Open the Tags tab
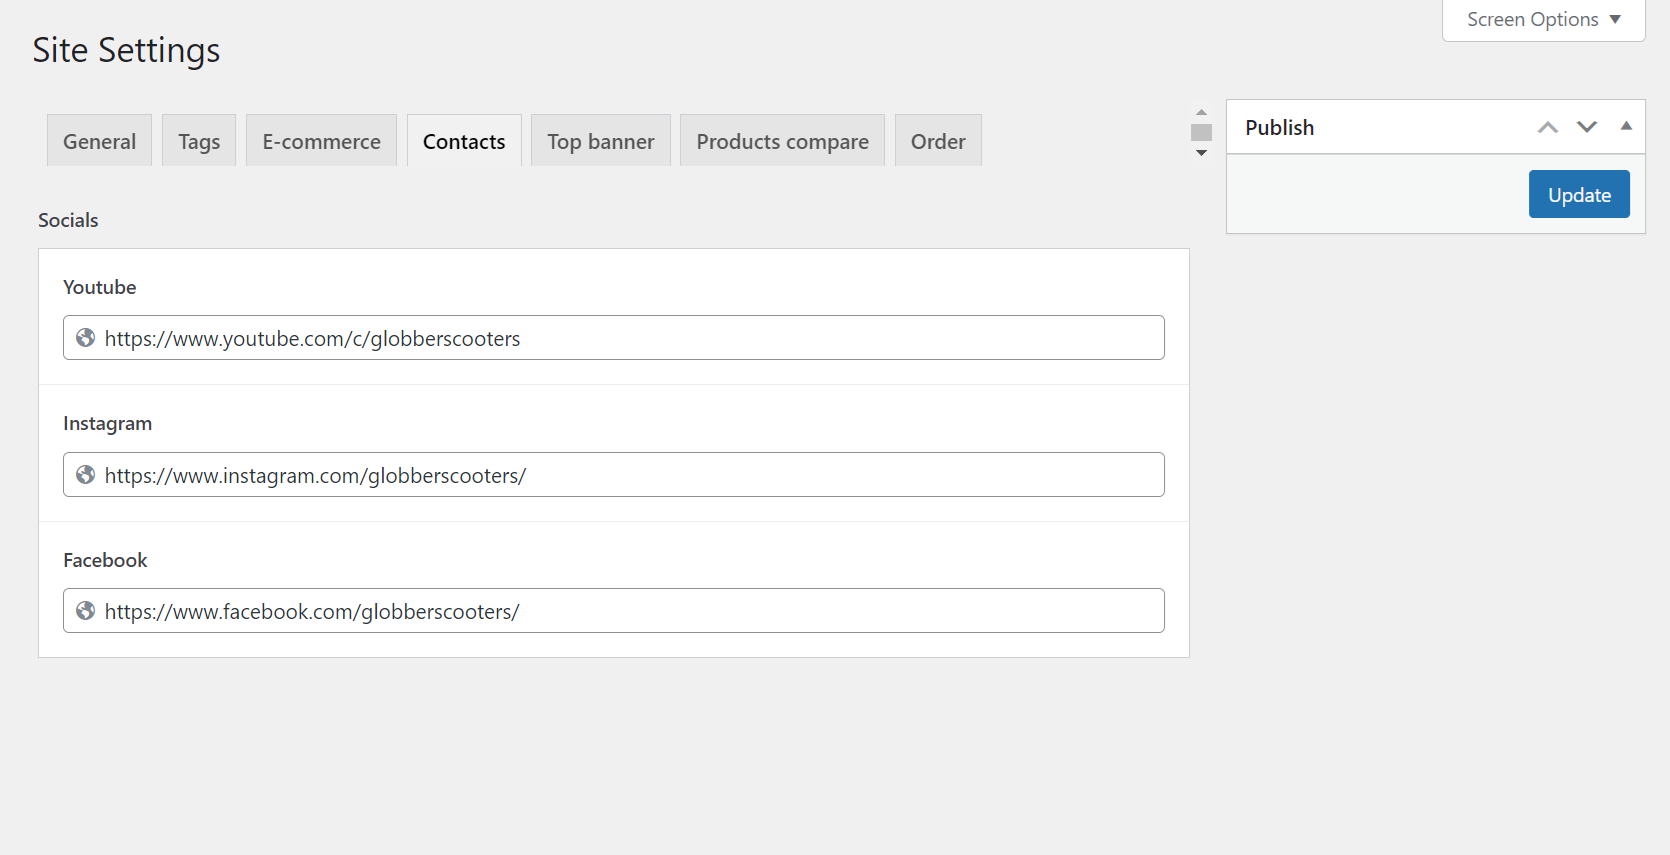Image resolution: width=1670 pixels, height=855 pixels. coord(199,141)
